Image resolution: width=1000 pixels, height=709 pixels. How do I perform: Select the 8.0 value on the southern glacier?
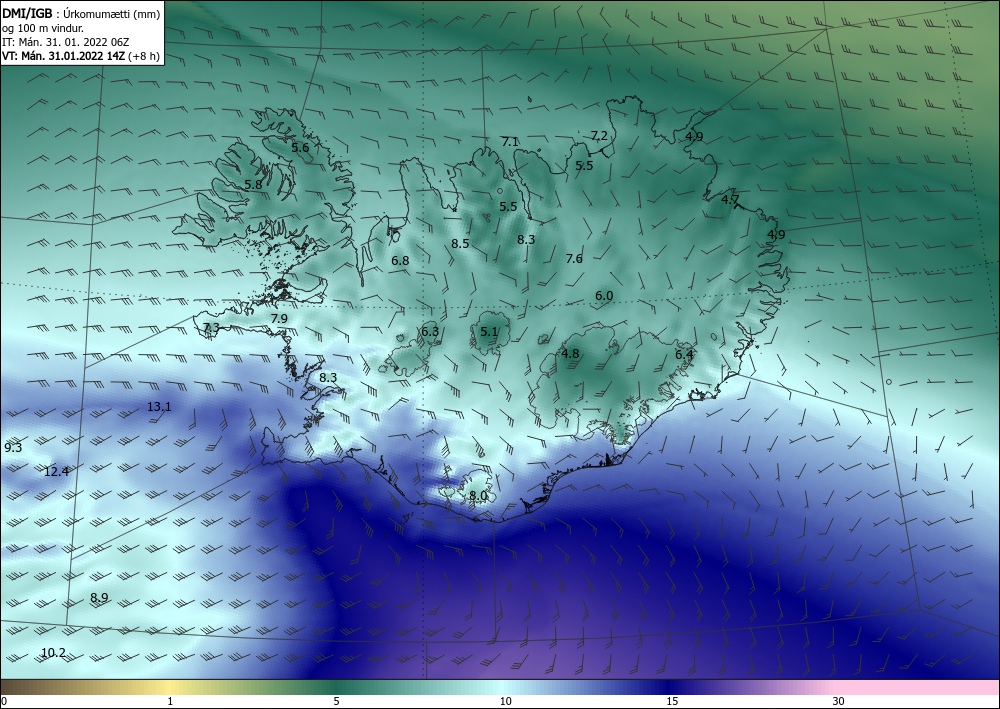pos(478,495)
